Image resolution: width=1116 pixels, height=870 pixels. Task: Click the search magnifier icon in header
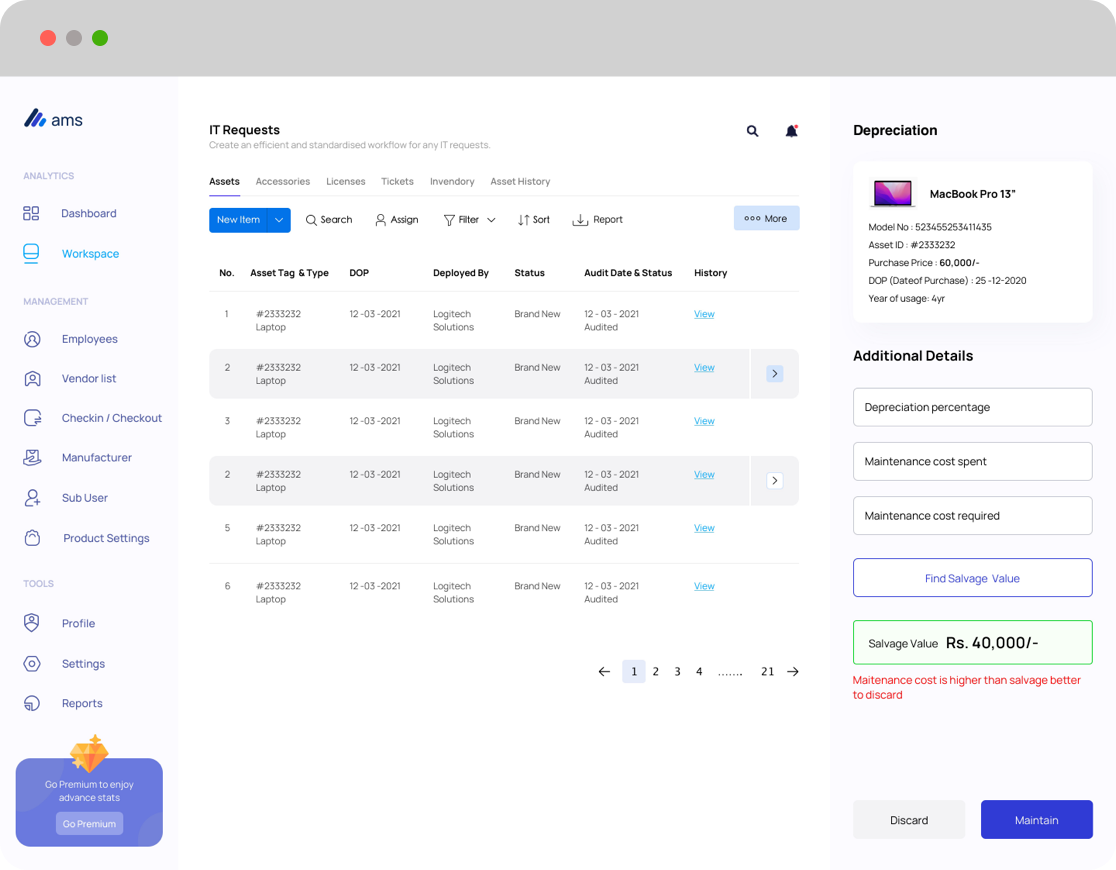[752, 131]
